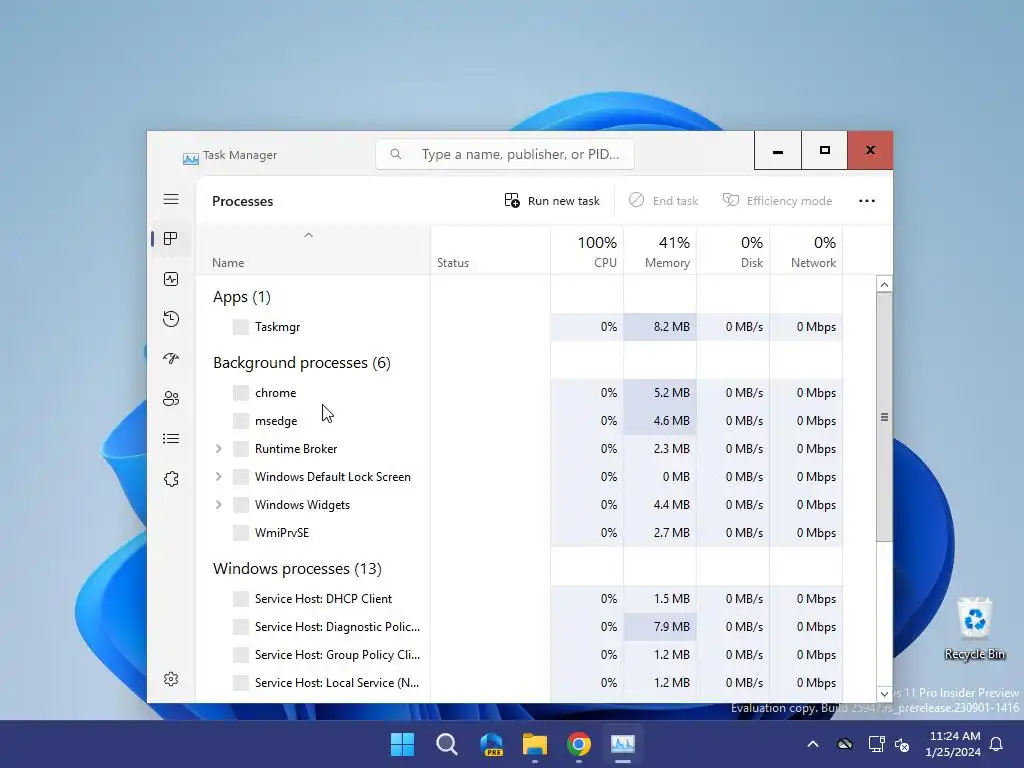Launch Microsoft Edge PRE from the taskbar
The height and width of the screenshot is (768, 1024).
coord(491,744)
